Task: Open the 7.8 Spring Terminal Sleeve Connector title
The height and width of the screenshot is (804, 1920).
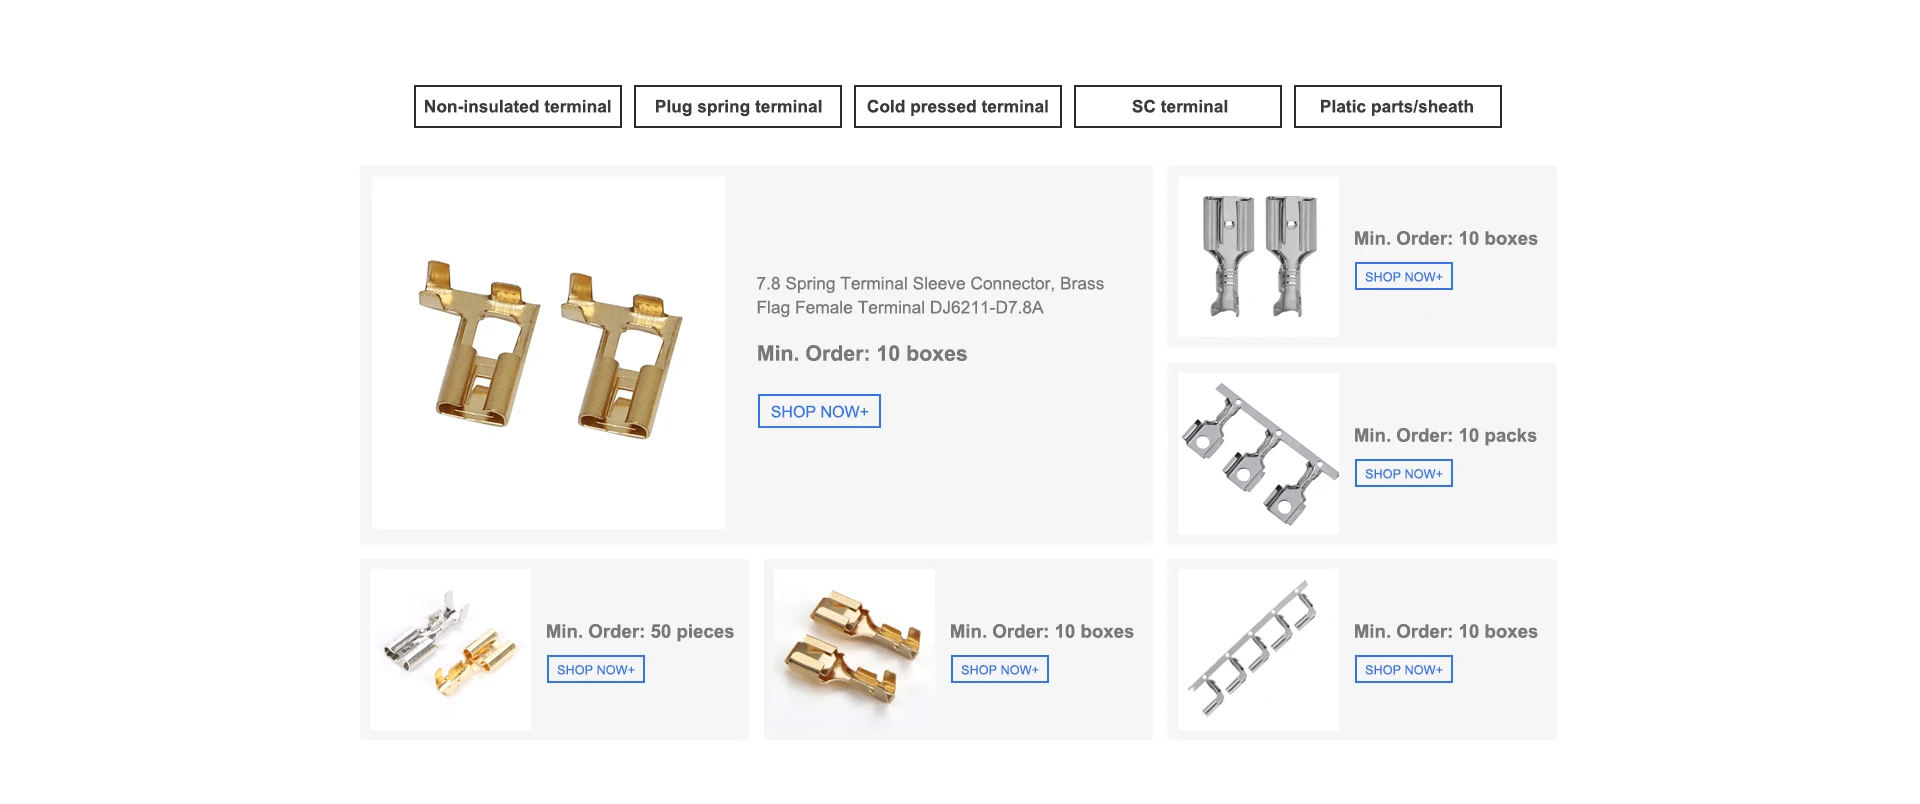Action: (x=930, y=296)
